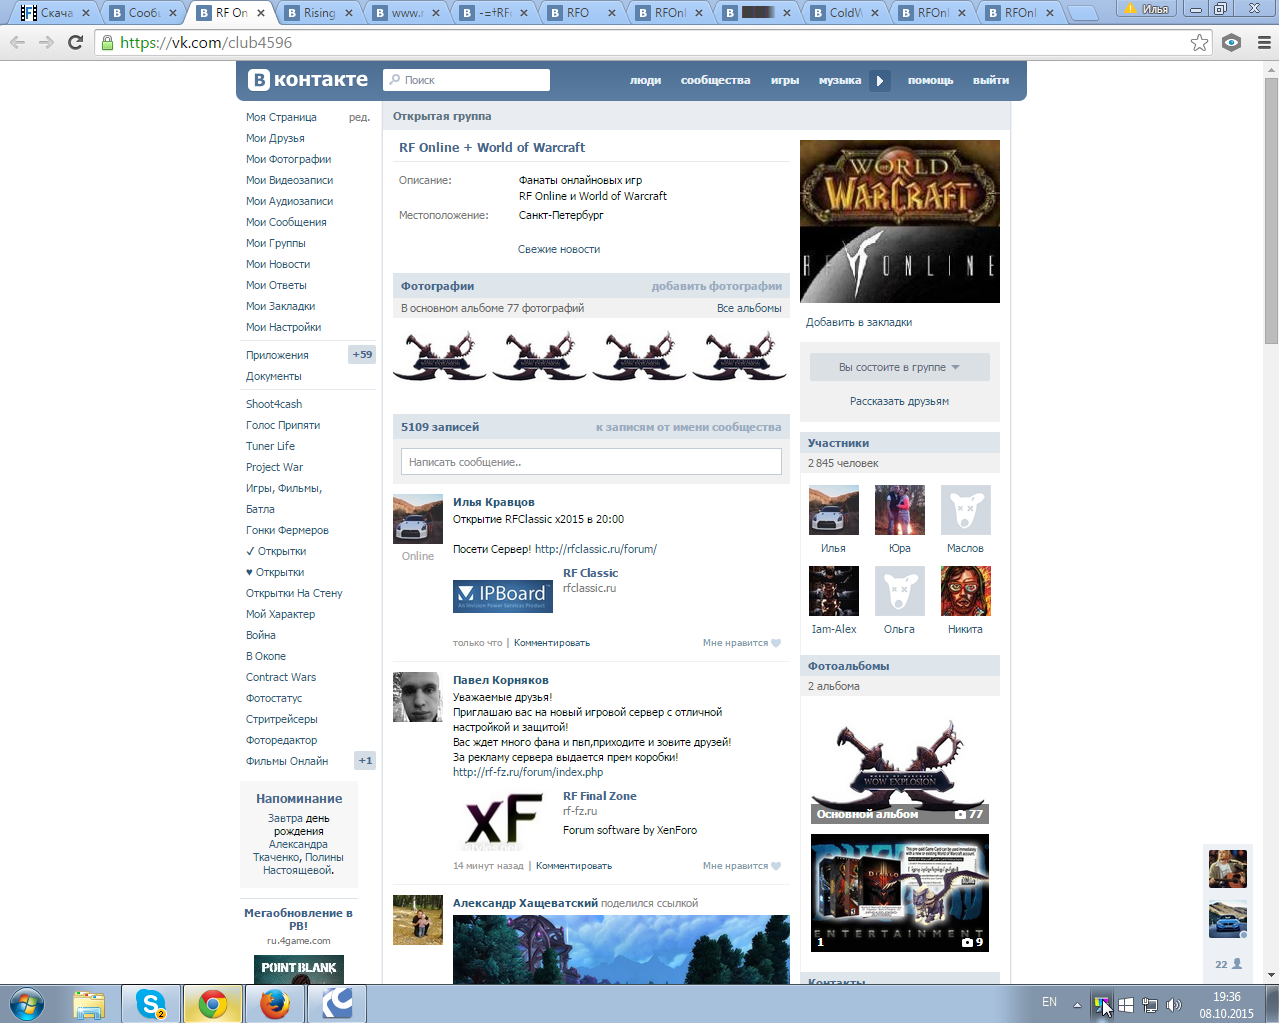
Task: Open the IPBoard link preview image
Action: (x=503, y=596)
